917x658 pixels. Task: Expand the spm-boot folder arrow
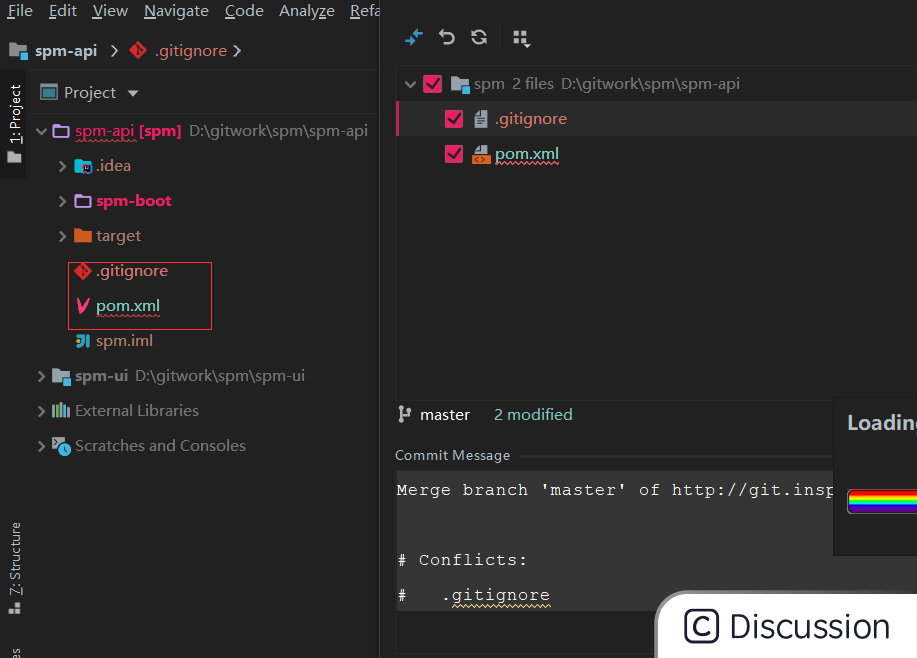63,201
